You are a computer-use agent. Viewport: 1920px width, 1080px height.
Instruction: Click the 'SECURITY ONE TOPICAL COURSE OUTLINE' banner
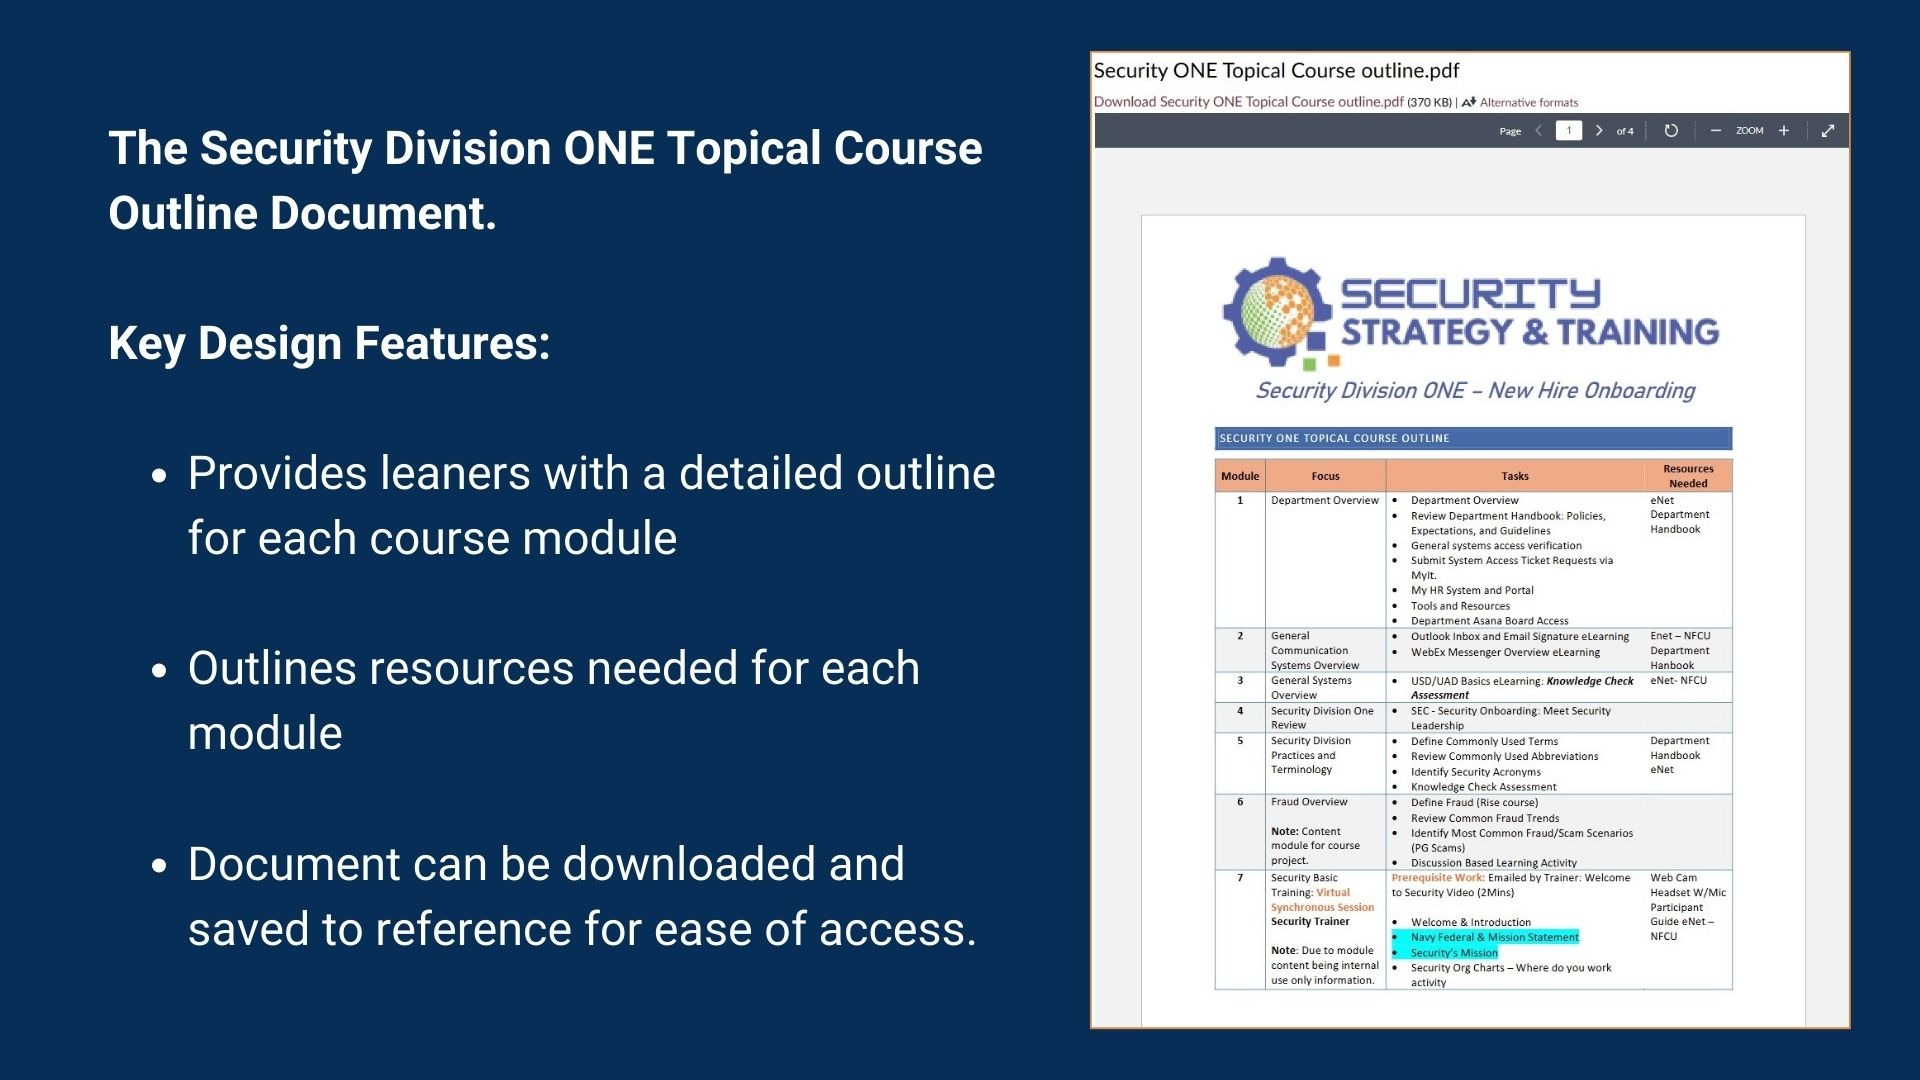(x=1473, y=438)
